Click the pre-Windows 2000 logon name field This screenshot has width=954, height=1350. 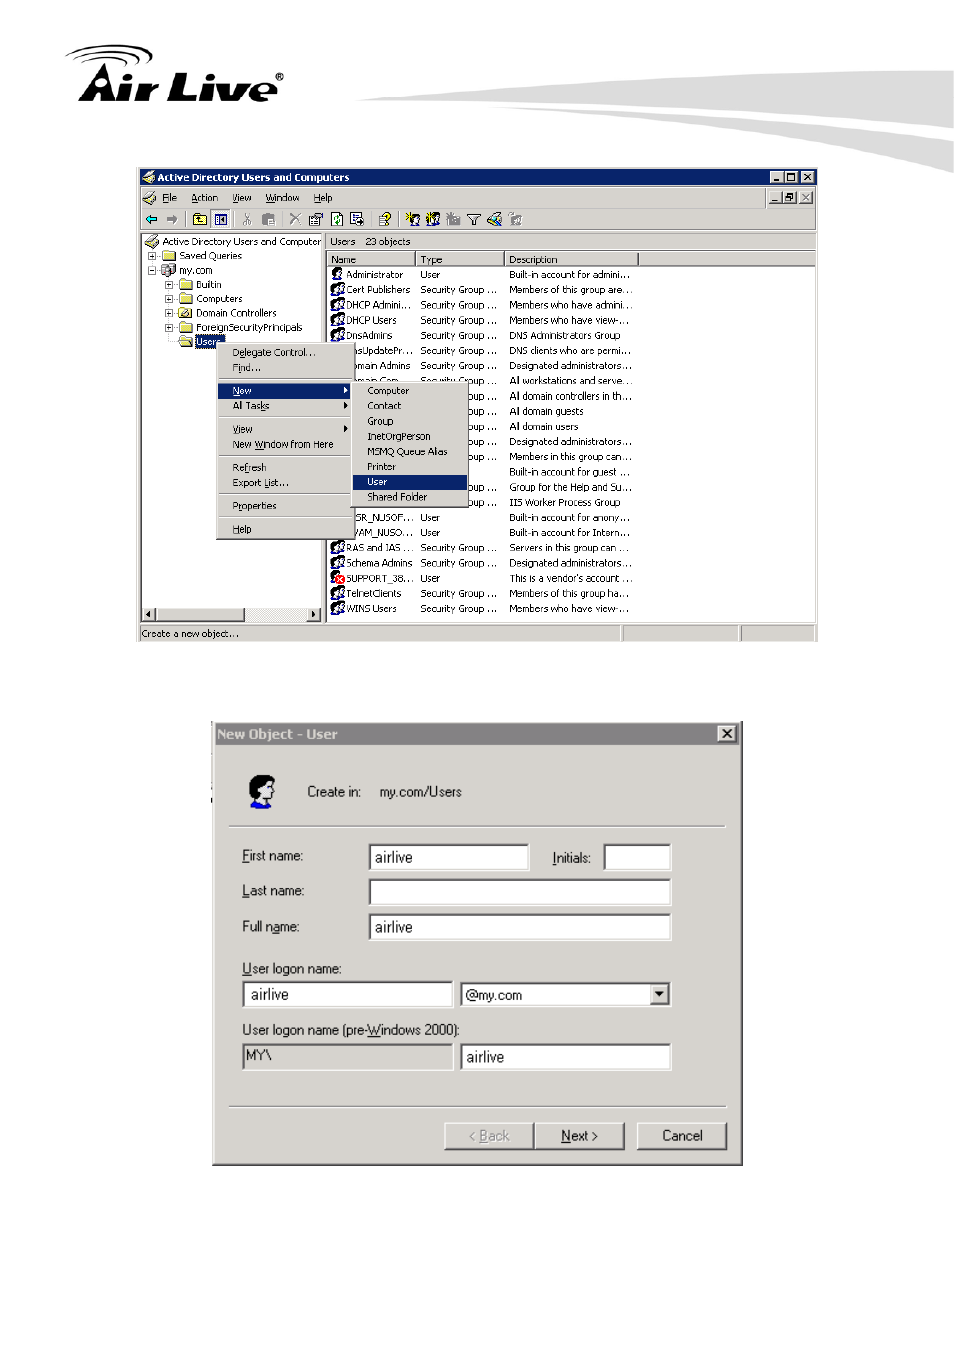(x=566, y=1057)
